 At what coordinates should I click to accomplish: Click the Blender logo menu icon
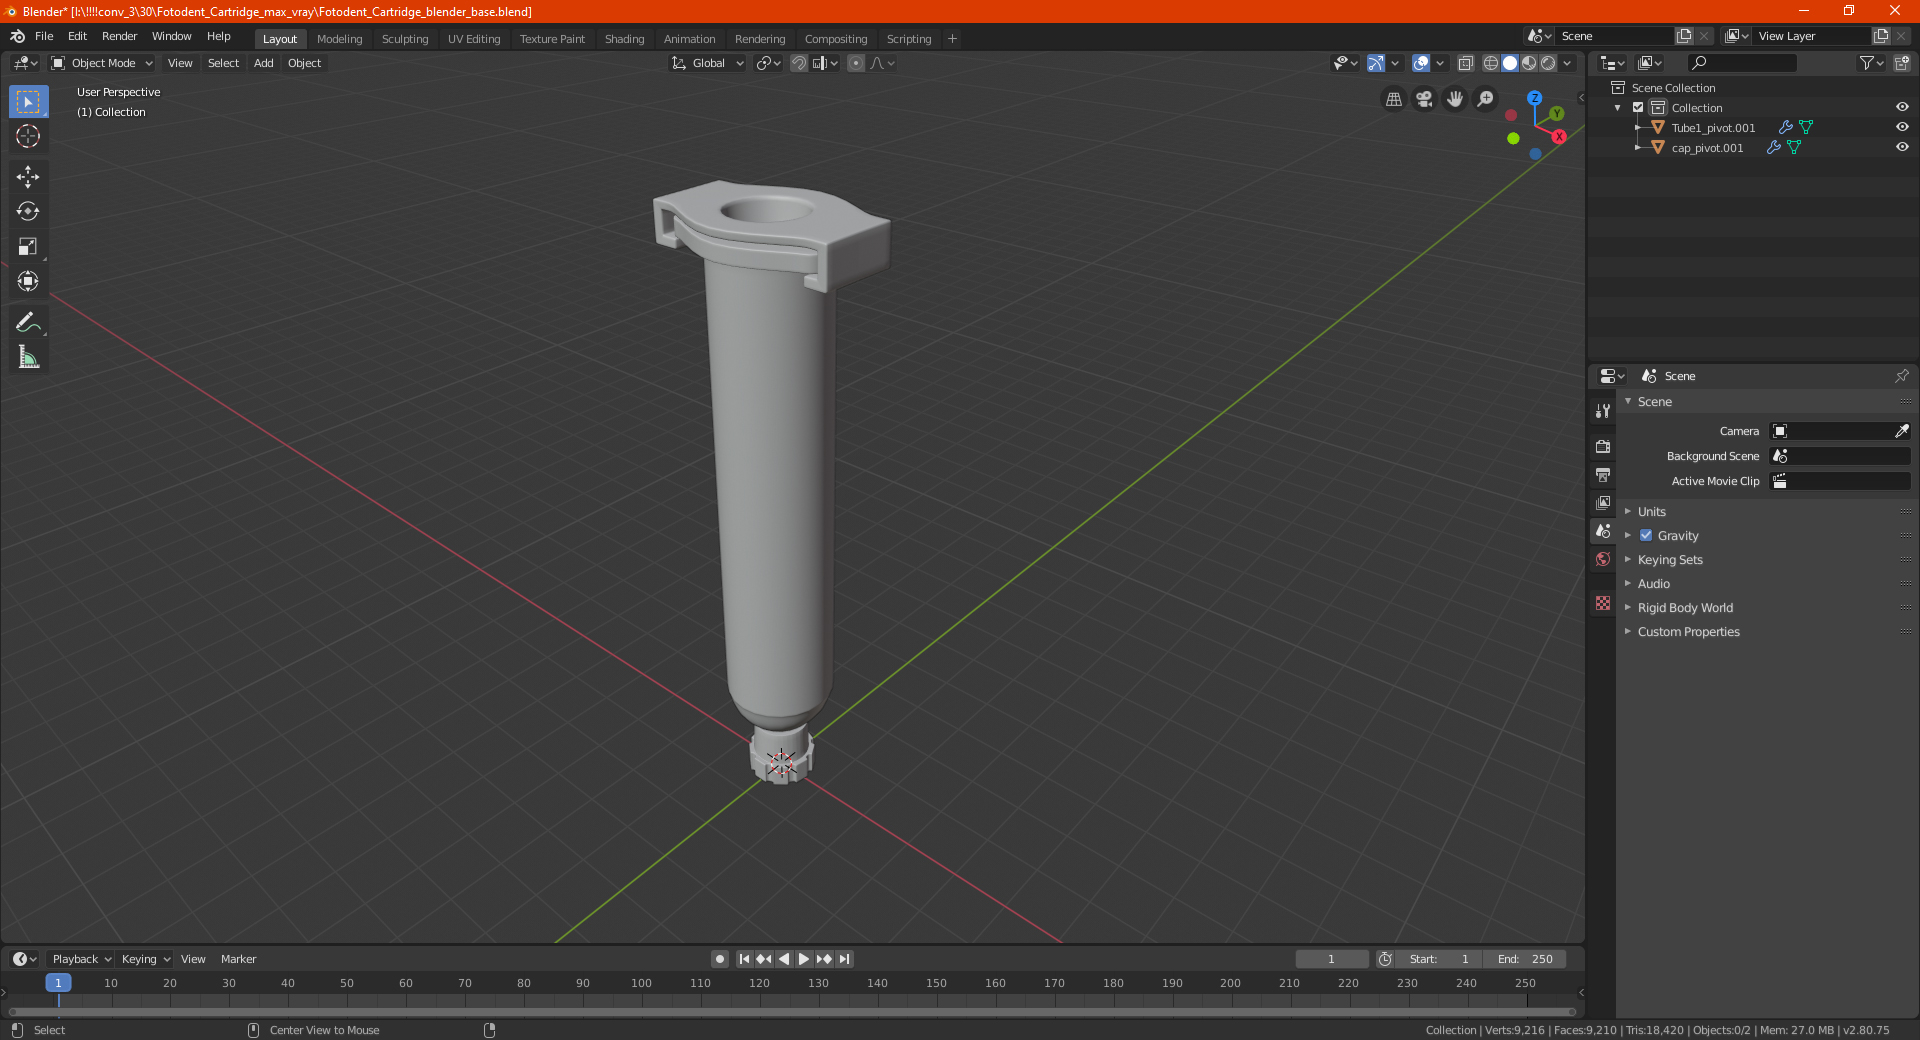coord(17,36)
